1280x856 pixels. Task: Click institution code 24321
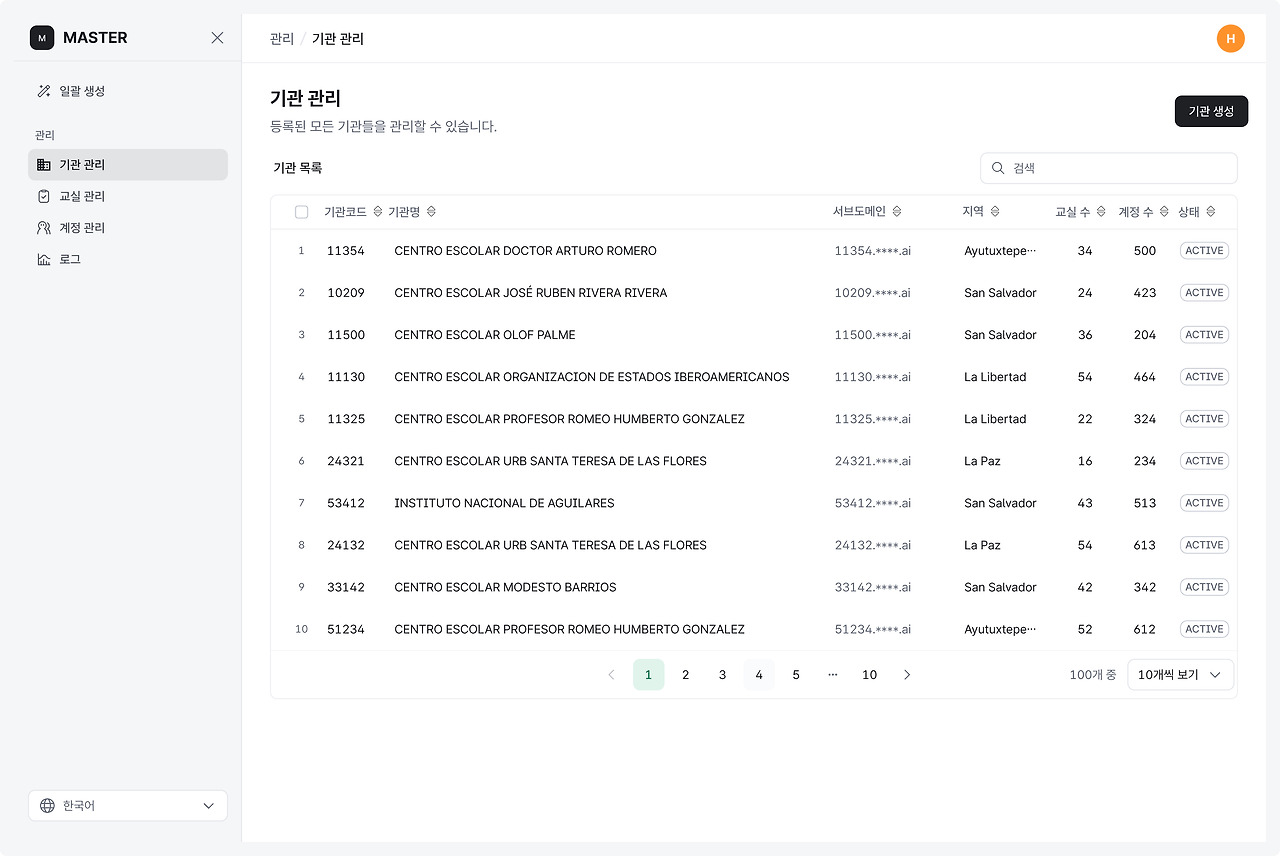346,461
